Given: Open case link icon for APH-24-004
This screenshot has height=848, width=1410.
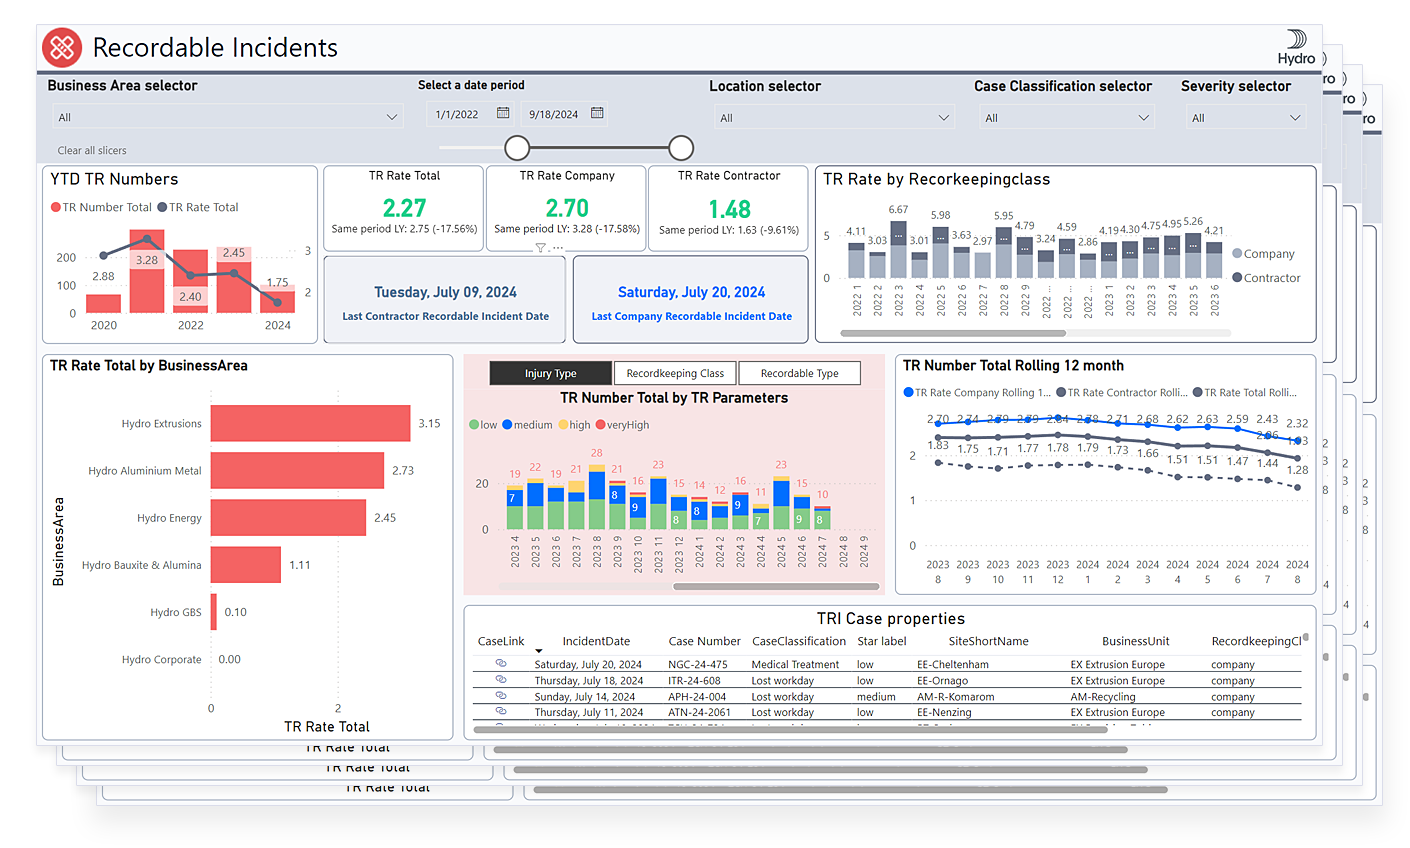Looking at the screenshot, I should pos(501,696).
